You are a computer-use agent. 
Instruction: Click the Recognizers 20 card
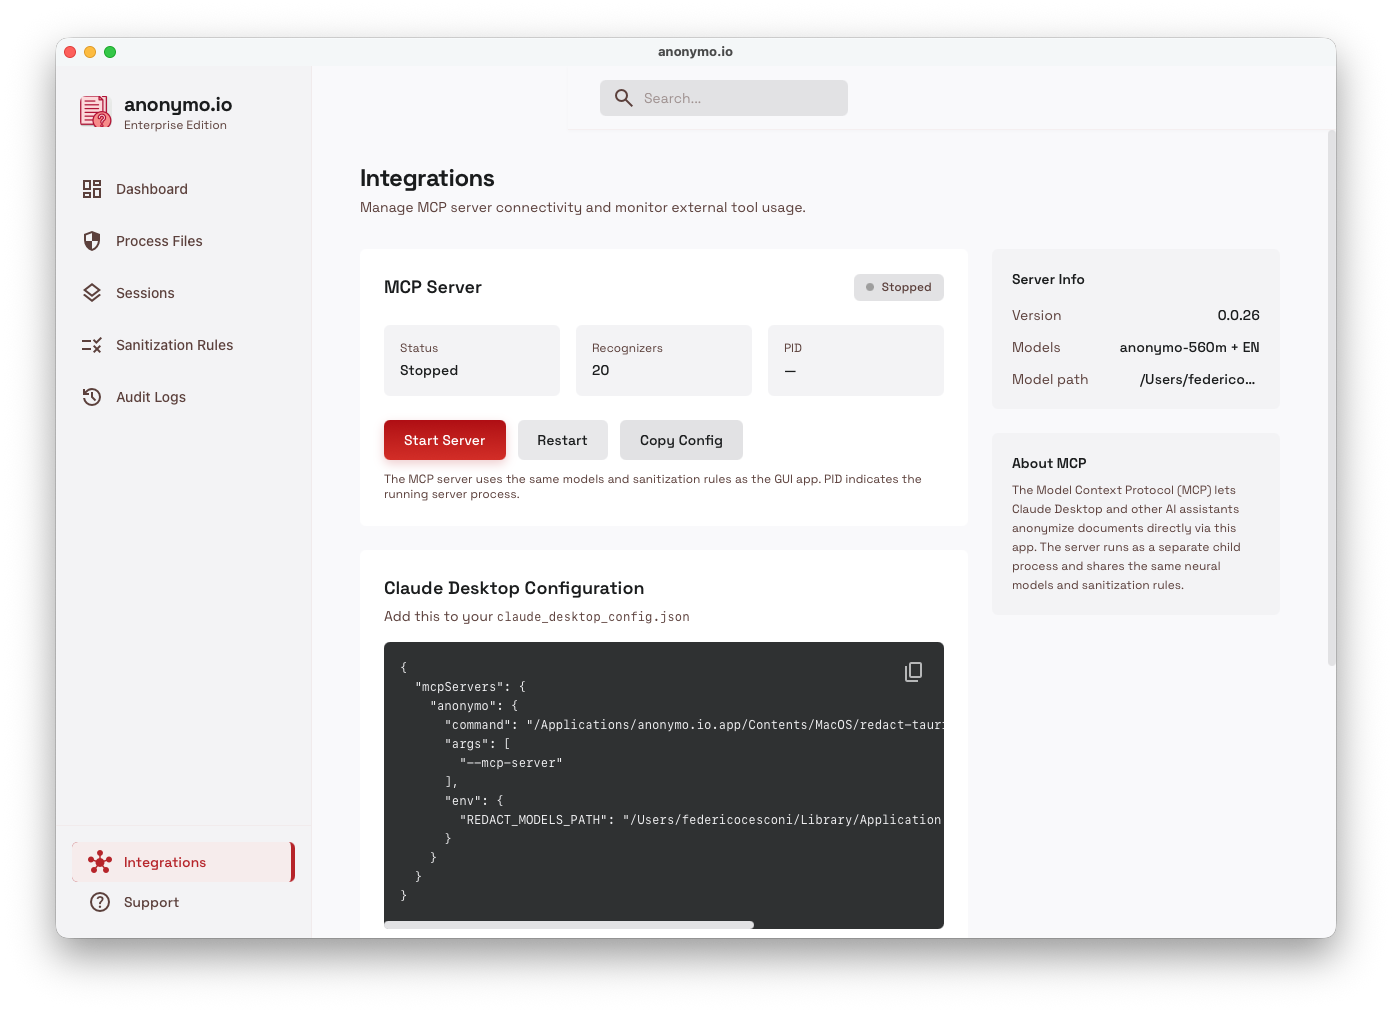pos(664,360)
